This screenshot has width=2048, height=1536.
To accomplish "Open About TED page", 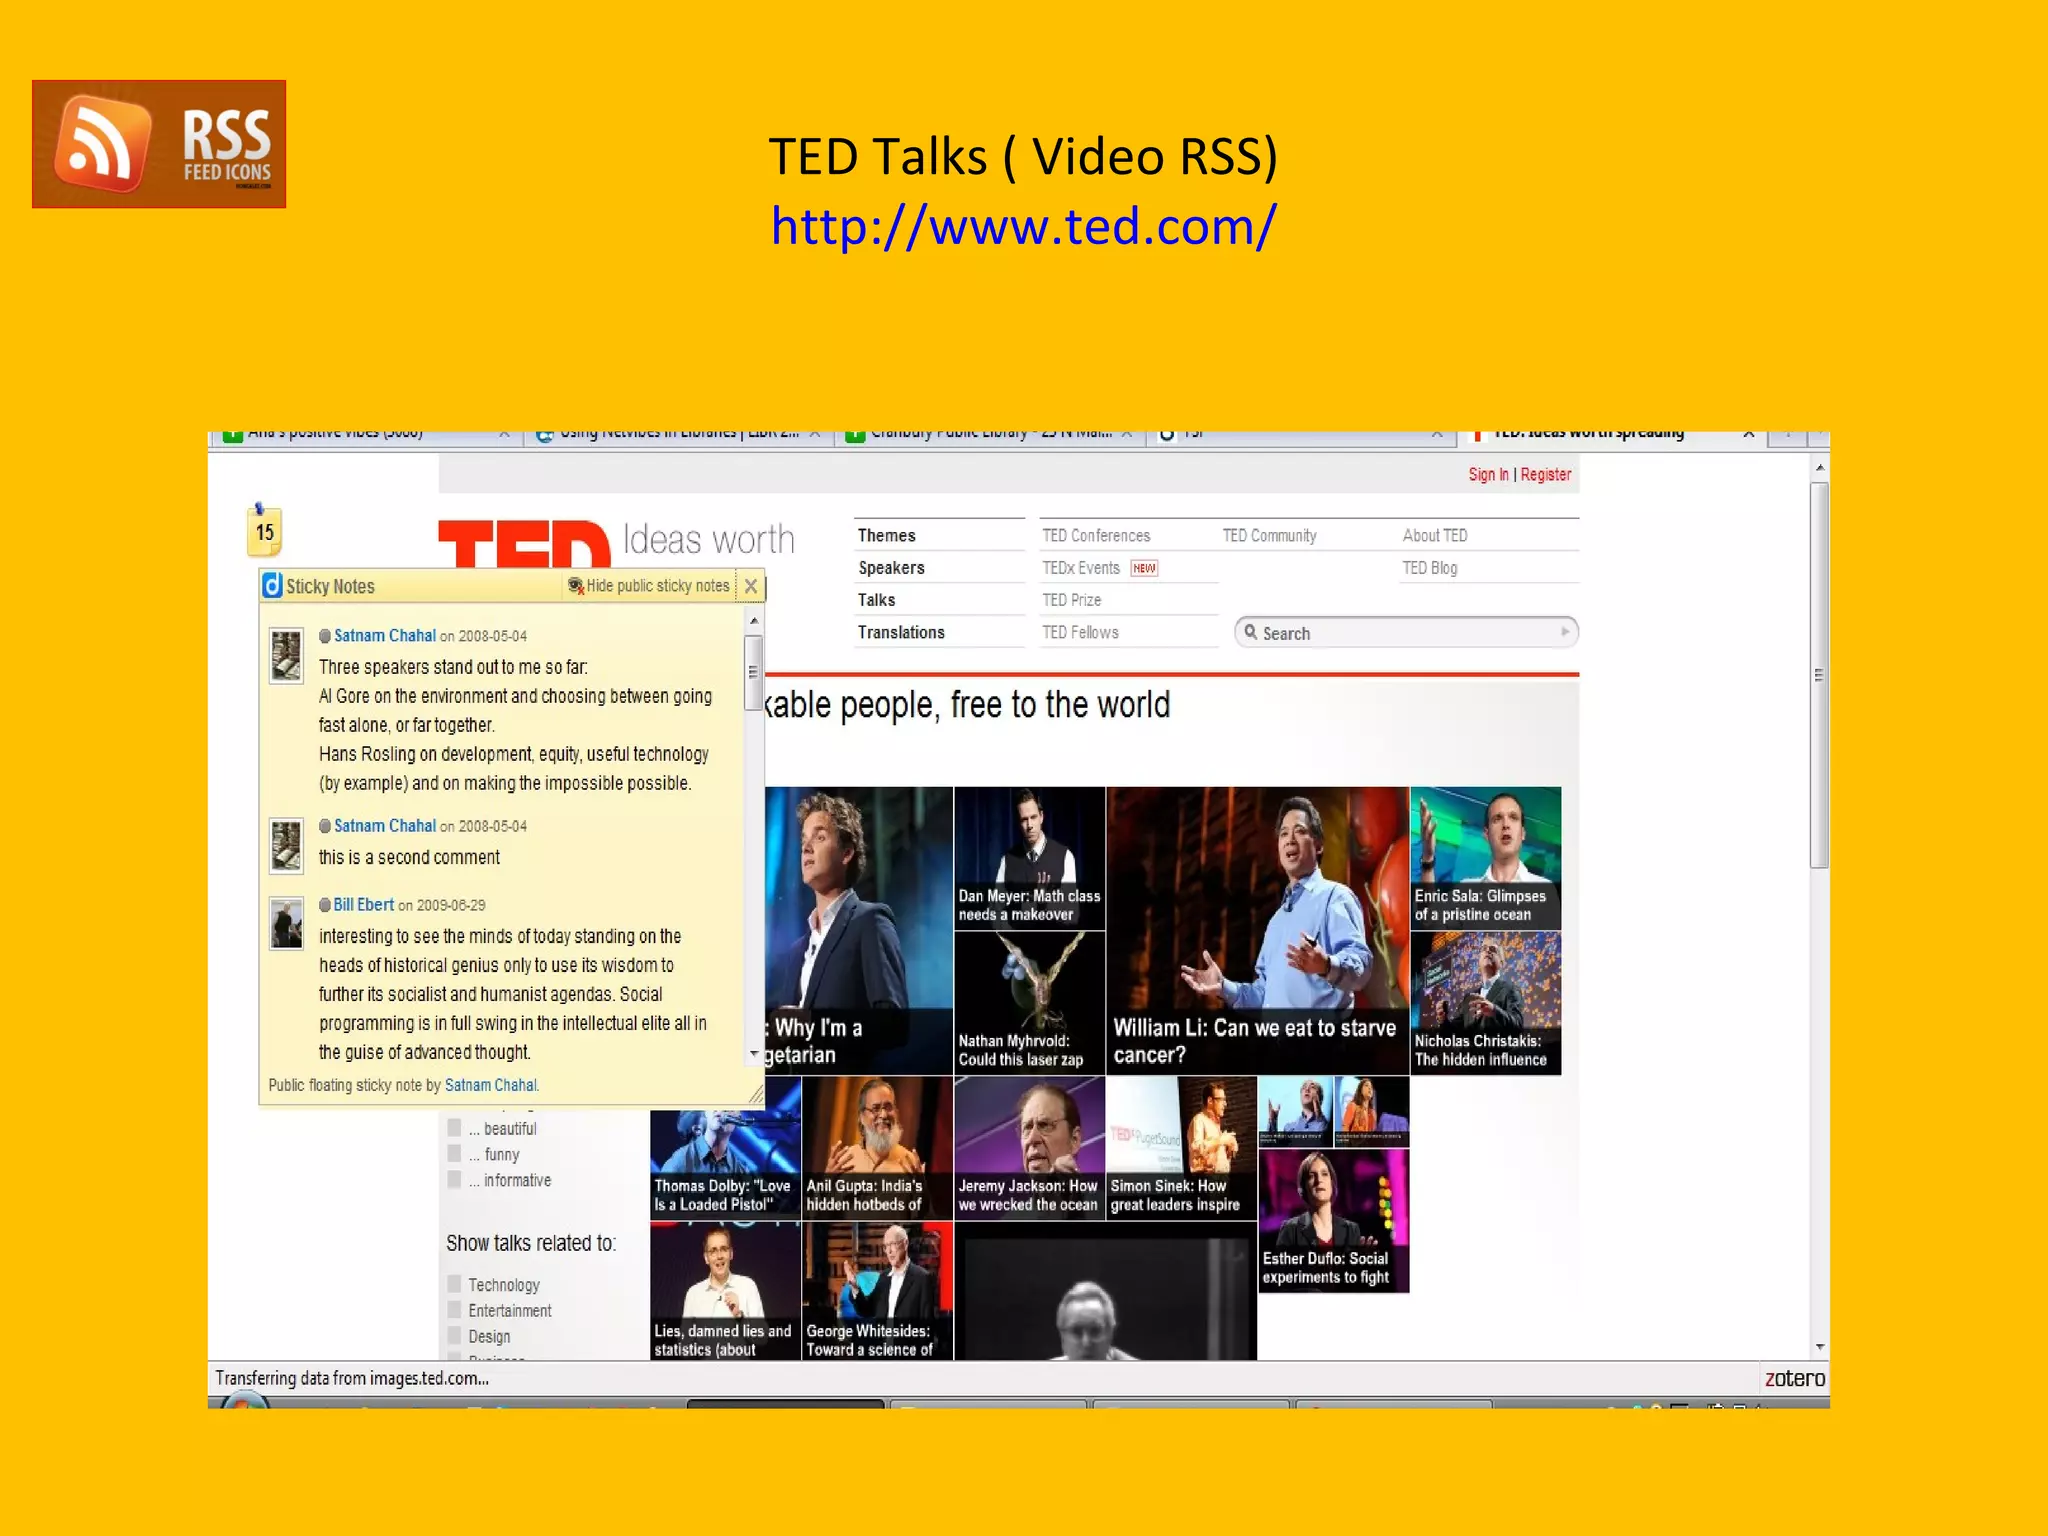I will (1435, 536).
